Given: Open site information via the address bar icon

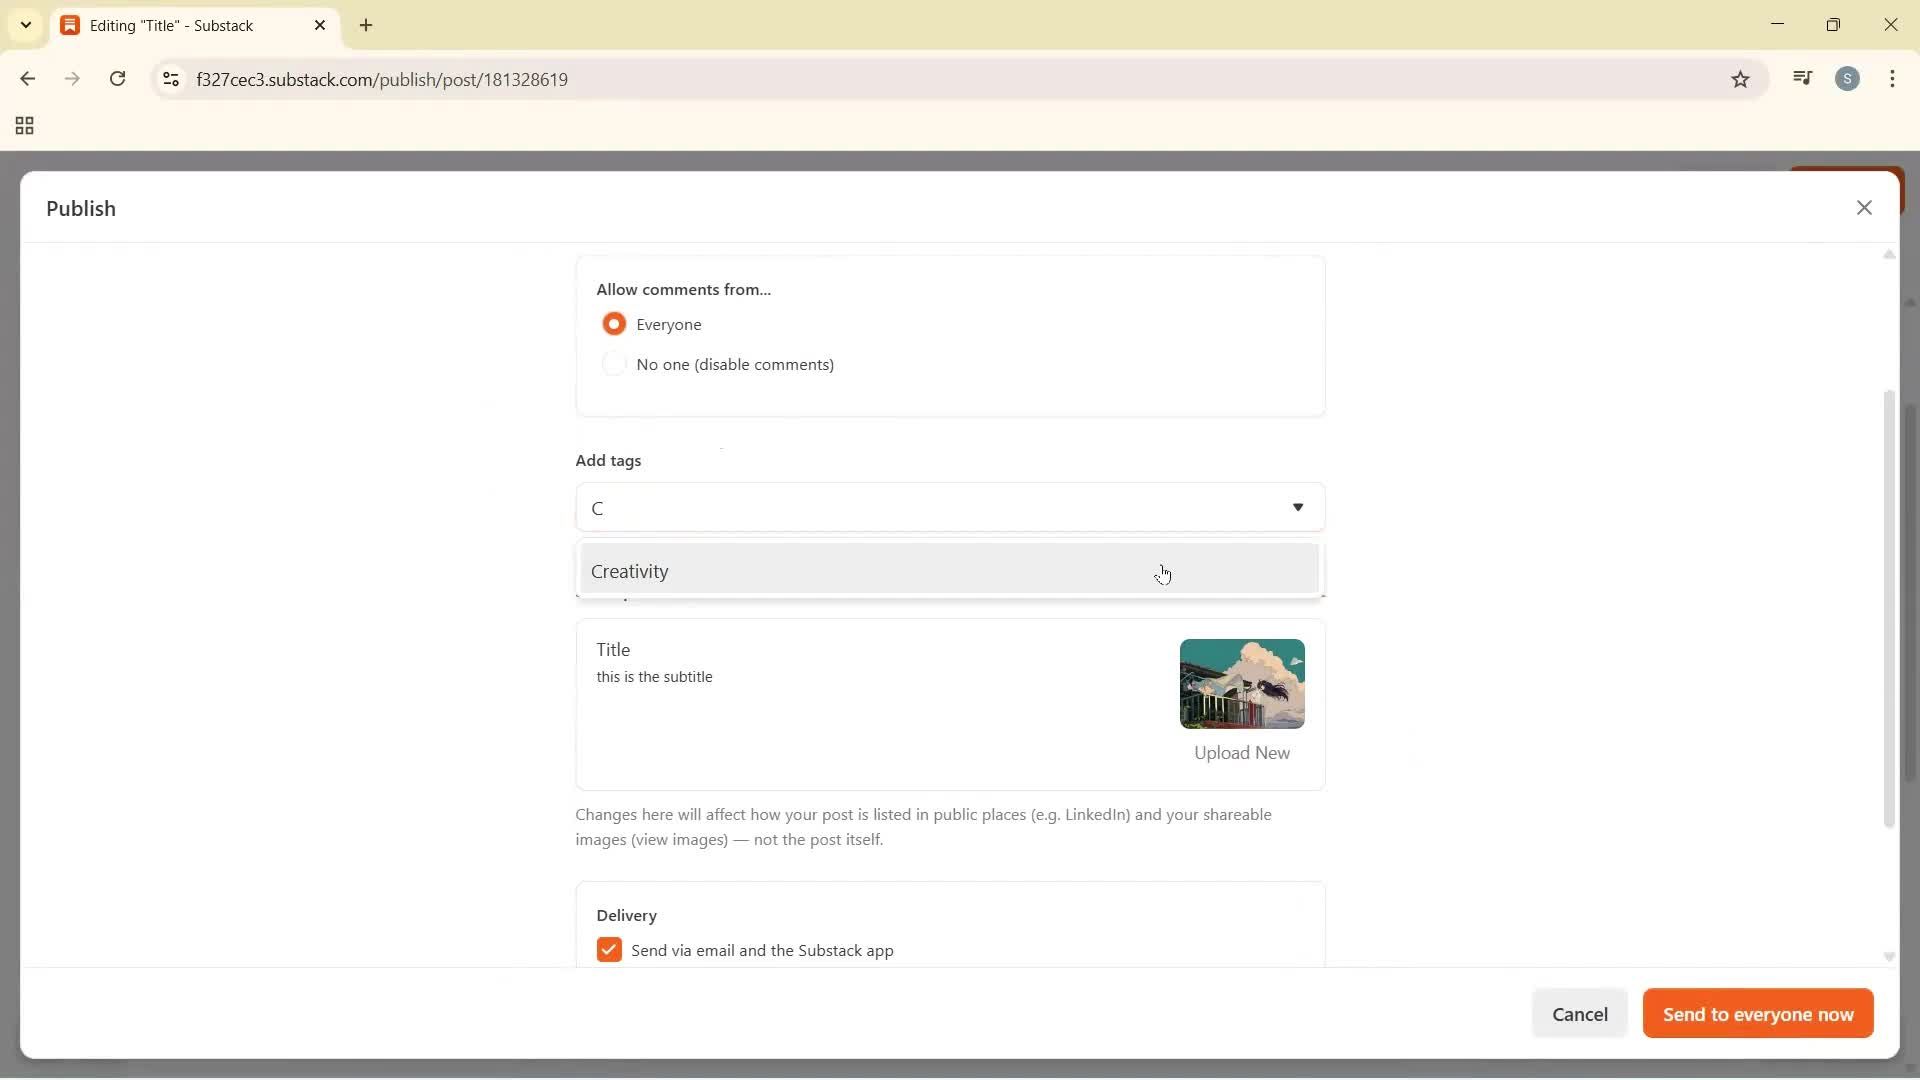Looking at the screenshot, I should pos(170,79).
